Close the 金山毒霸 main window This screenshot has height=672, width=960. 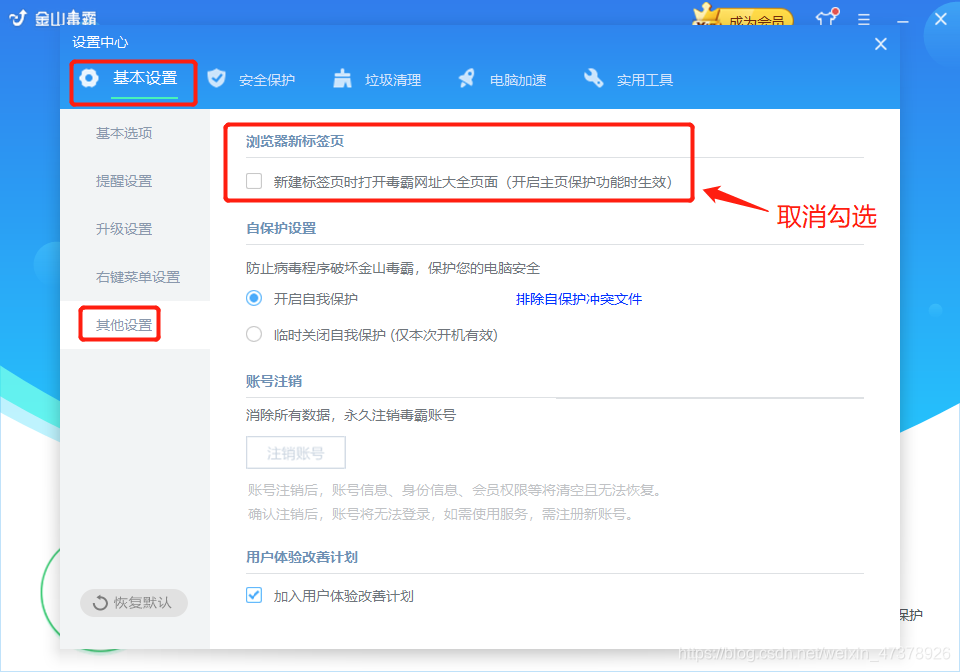pyautogui.click(x=941, y=19)
